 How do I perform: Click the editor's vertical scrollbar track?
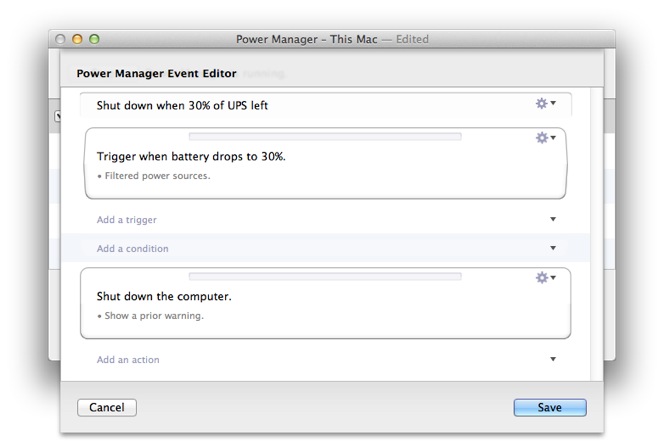pyautogui.click(x=597, y=234)
